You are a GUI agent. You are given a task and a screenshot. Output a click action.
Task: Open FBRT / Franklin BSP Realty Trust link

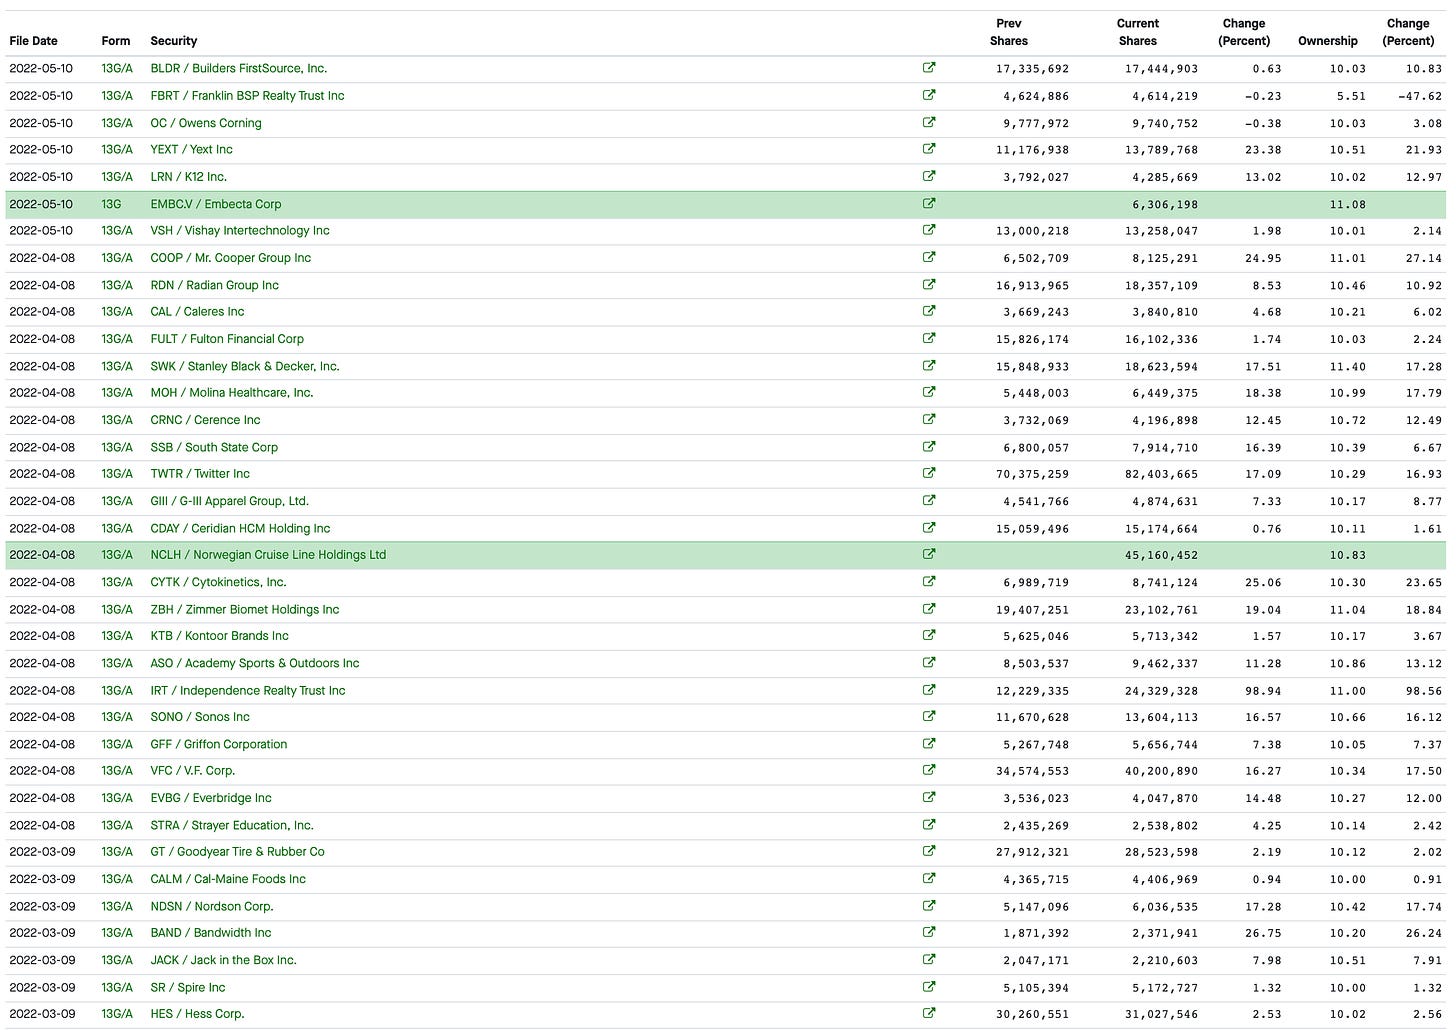point(247,95)
